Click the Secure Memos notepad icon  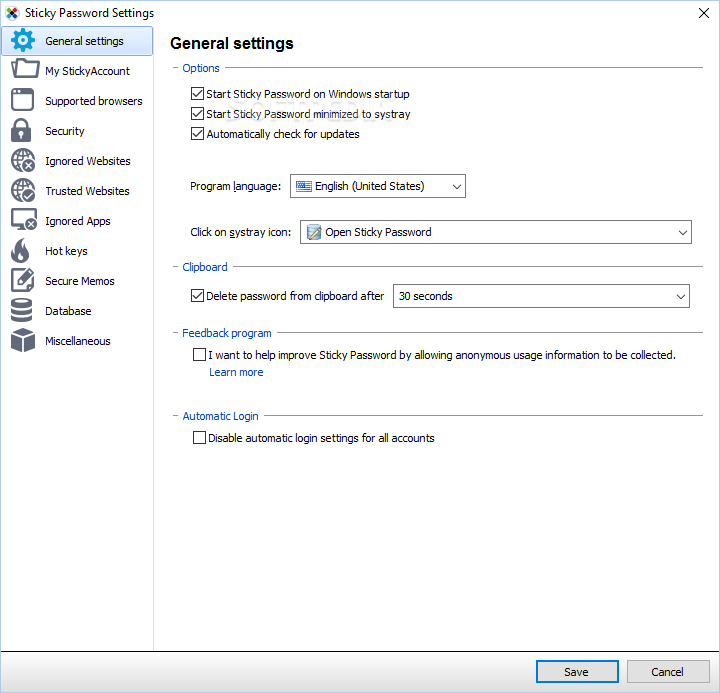(x=22, y=280)
